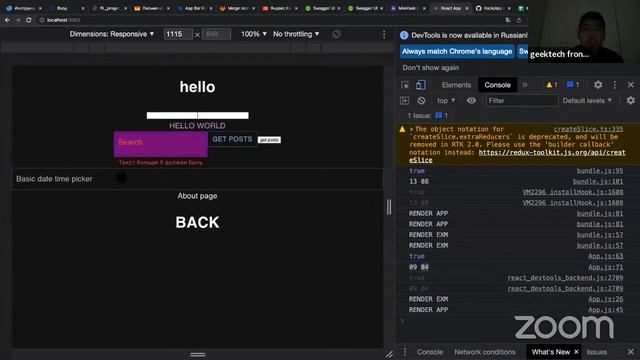Open Customize and control DevTools menu
The image size is (640, 360).
615,85
